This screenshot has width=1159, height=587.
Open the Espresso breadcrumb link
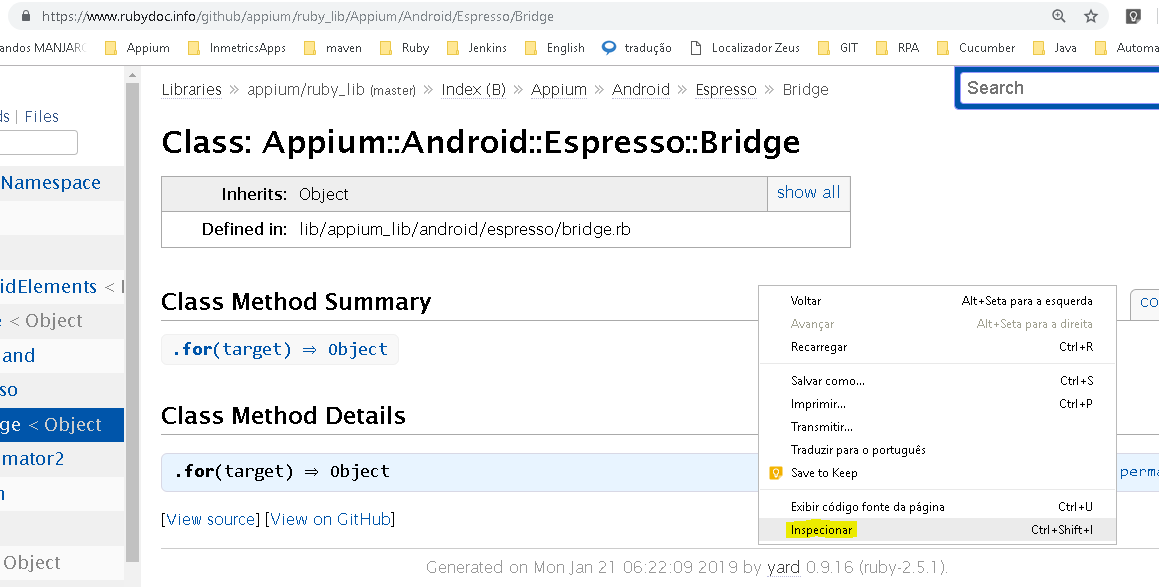click(x=726, y=89)
